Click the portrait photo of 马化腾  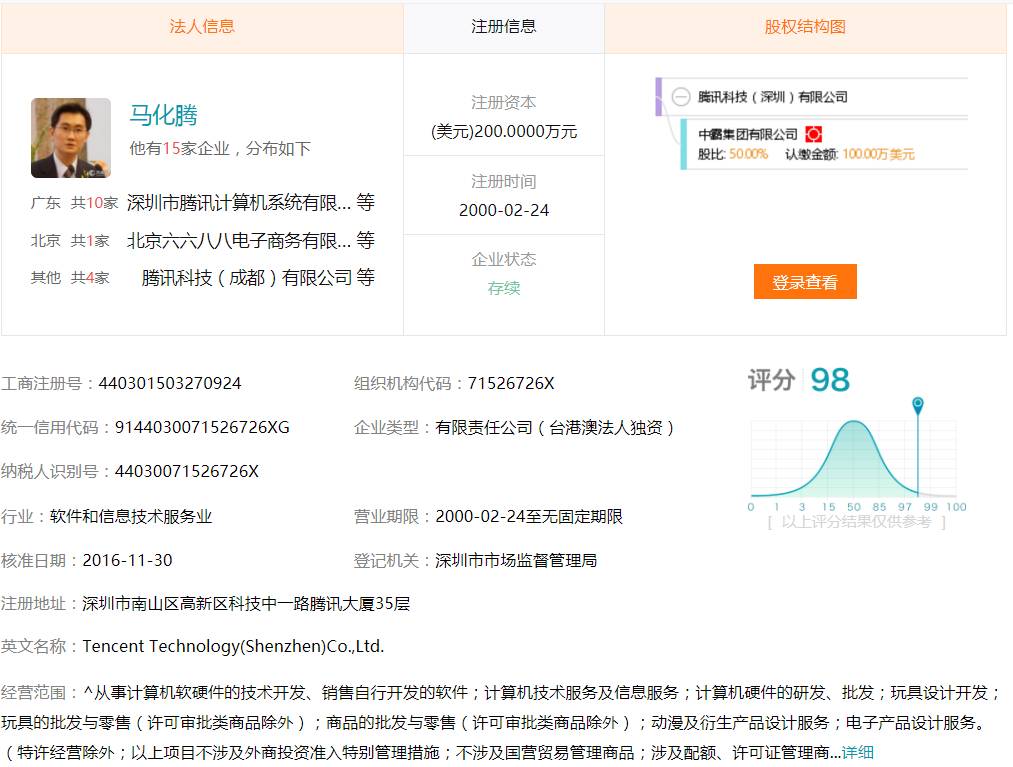click(71, 138)
